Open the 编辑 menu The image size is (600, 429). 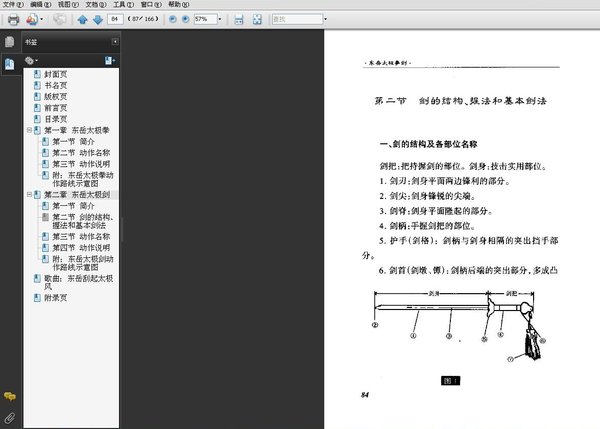pos(40,4)
